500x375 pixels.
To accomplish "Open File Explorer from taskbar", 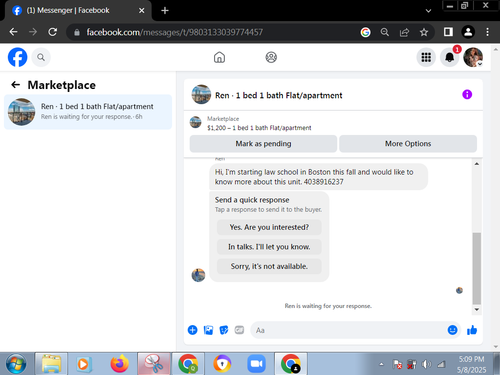I will point(51,364).
